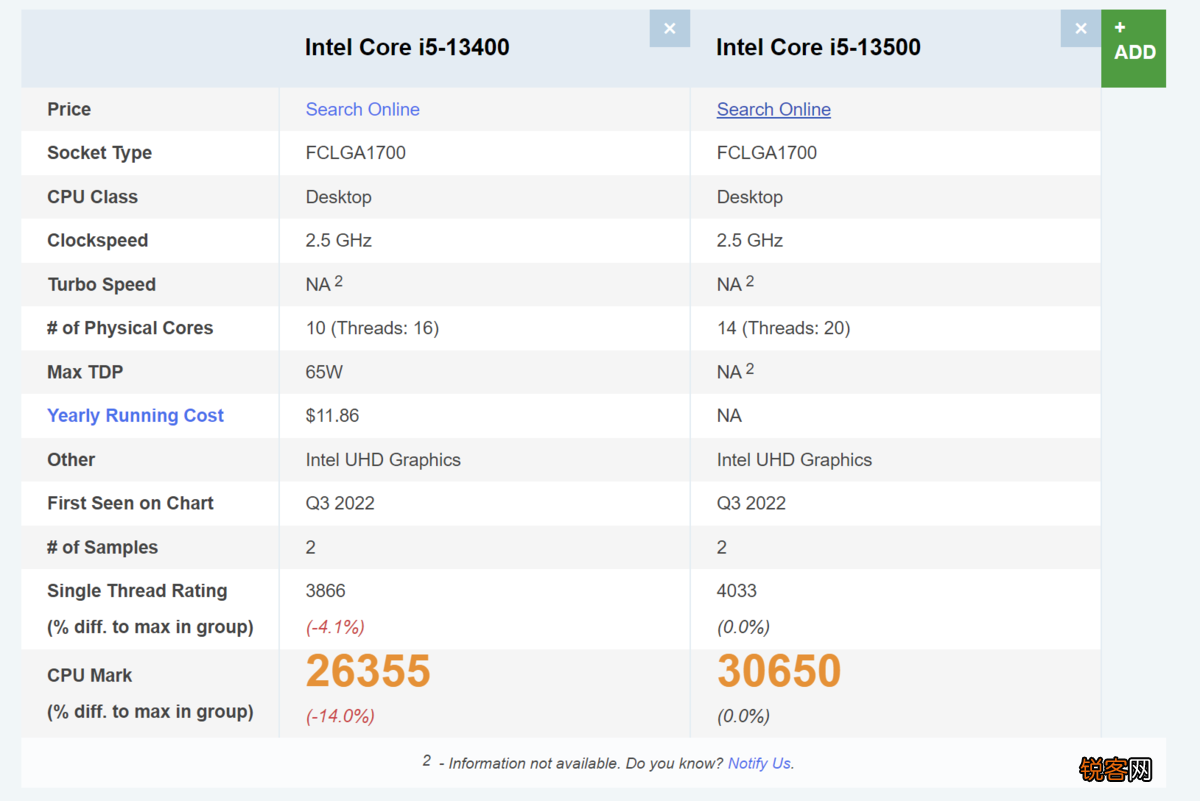Select the 65W Max TDP value
This screenshot has height=801, width=1200.
[324, 372]
